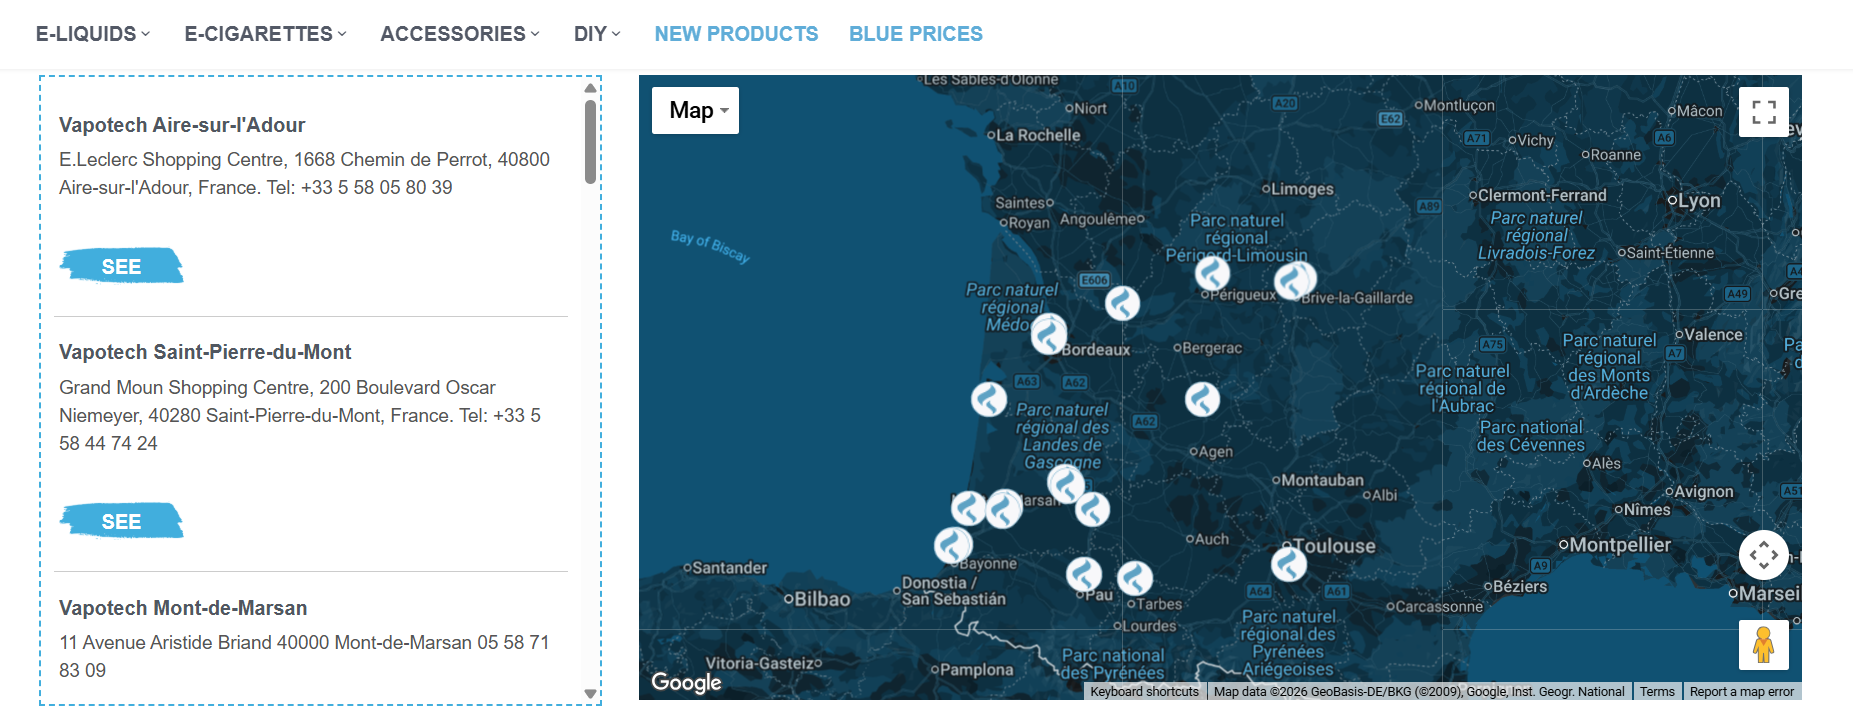Screen dimensions: 1853x724
Task: Click the Montpellier city label
Action: (x=1620, y=545)
